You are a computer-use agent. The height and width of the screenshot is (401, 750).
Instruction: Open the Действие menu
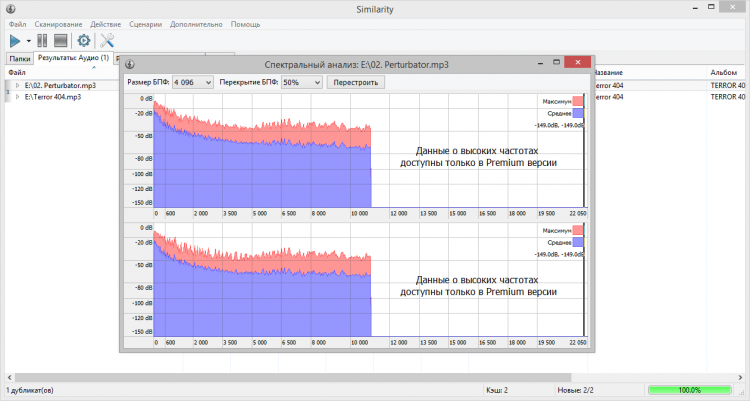pos(106,24)
